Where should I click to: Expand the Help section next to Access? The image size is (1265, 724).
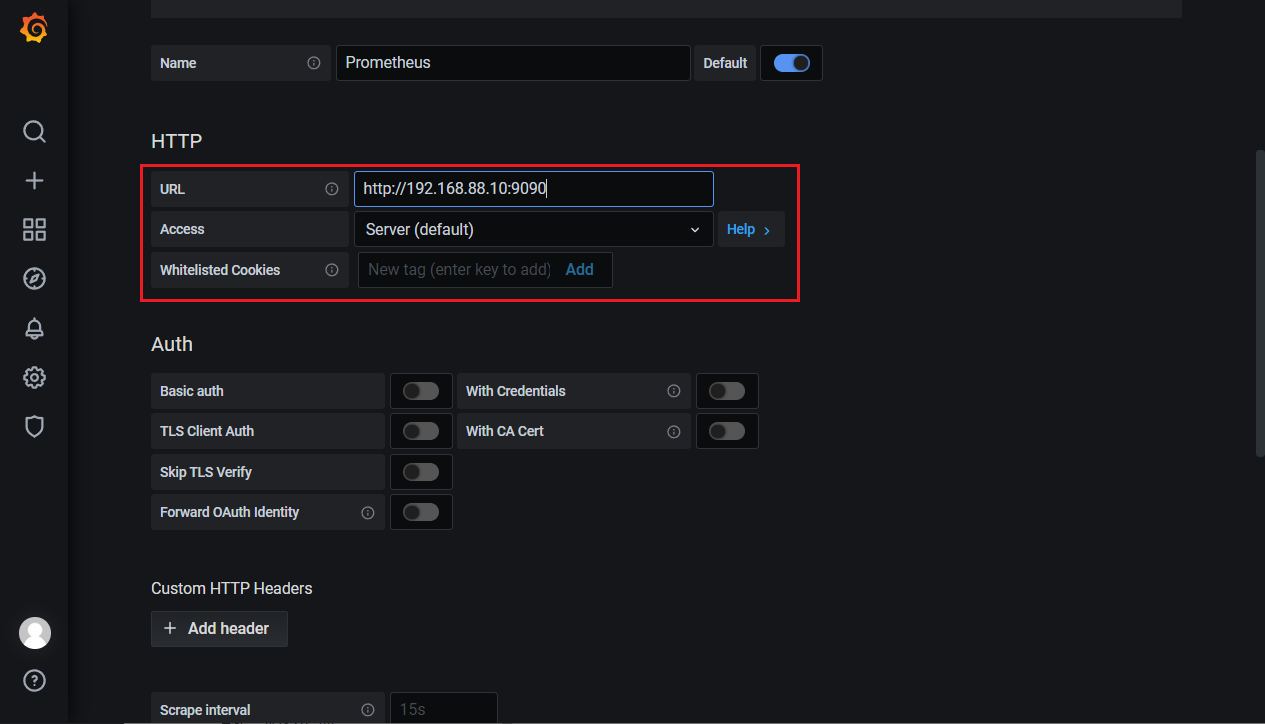[x=750, y=229]
